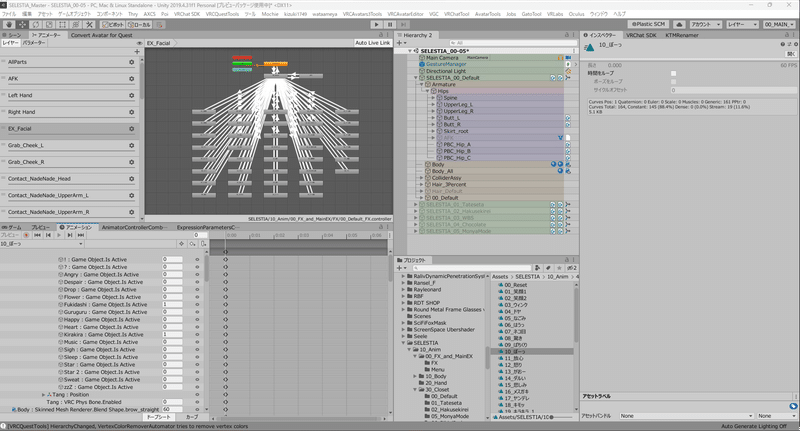Click Main Camera camera icon in Hierarchy

coord(568,58)
